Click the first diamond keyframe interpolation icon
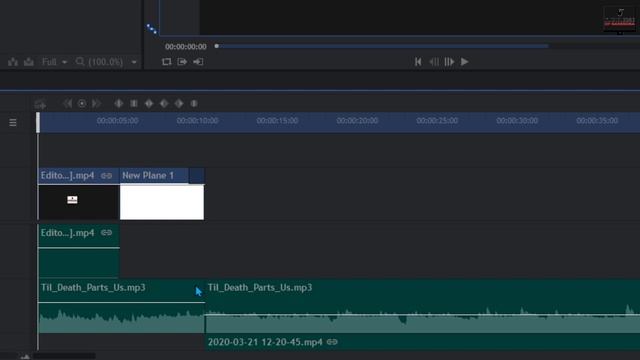The image size is (640, 360). coord(119,104)
